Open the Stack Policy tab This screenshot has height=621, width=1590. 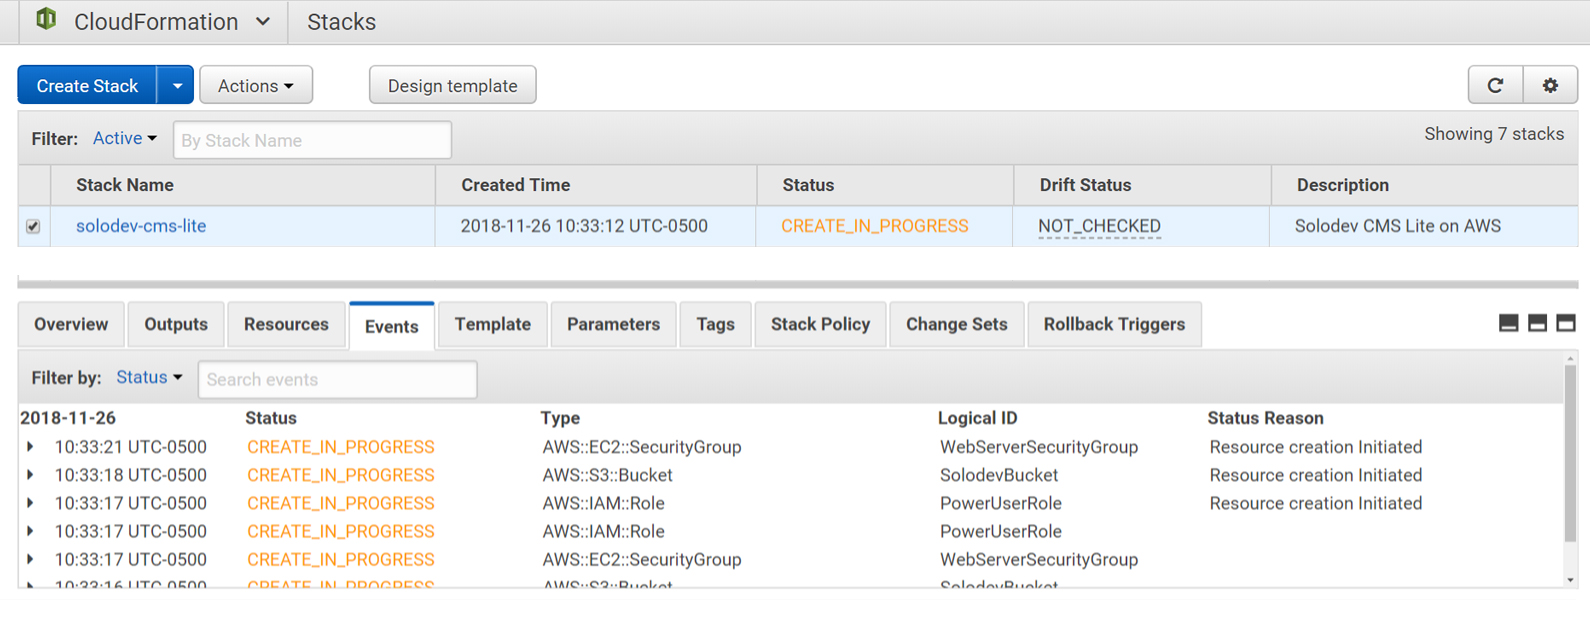pyautogui.click(x=820, y=324)
